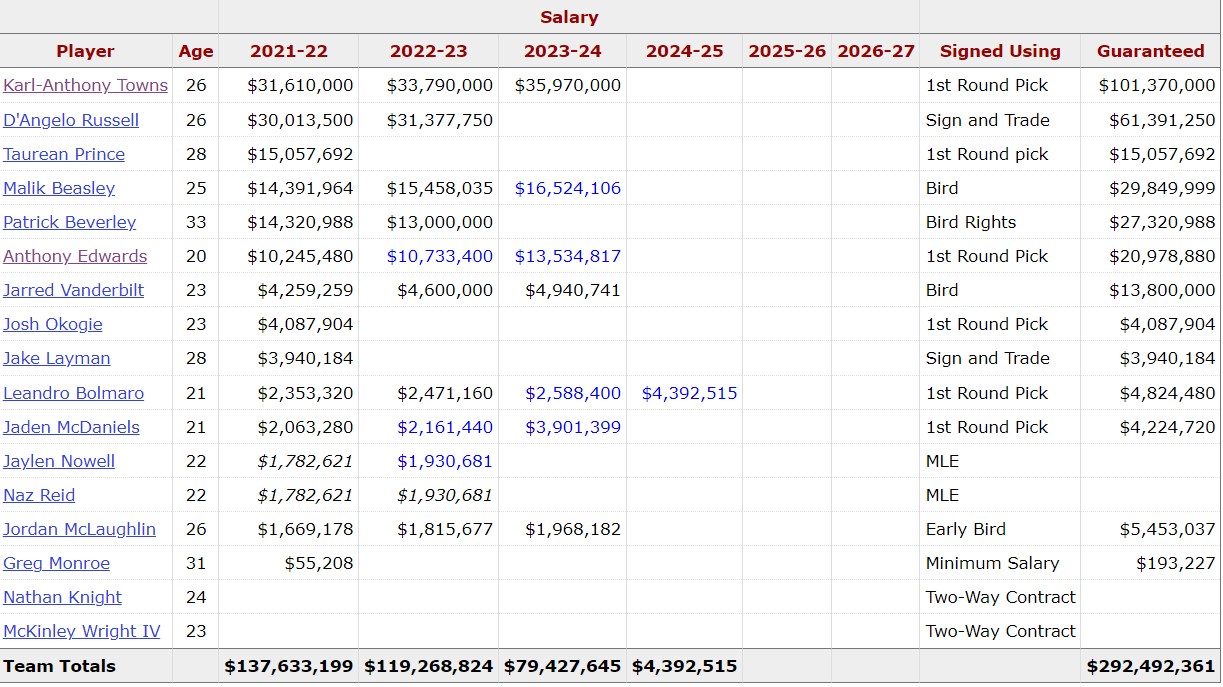Sort by 2021-22 salary column header
The width and height of the screenshot is (1223, 687).
coord(289,51)
